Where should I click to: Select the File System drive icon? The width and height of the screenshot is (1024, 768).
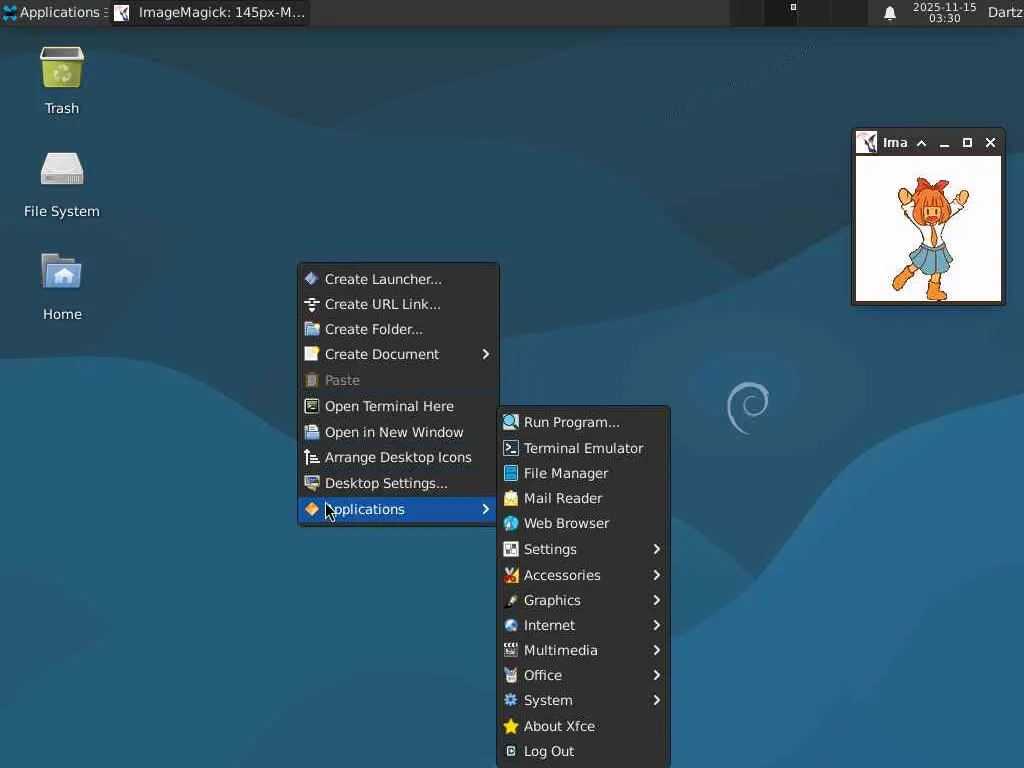click(x=62, y=169)
